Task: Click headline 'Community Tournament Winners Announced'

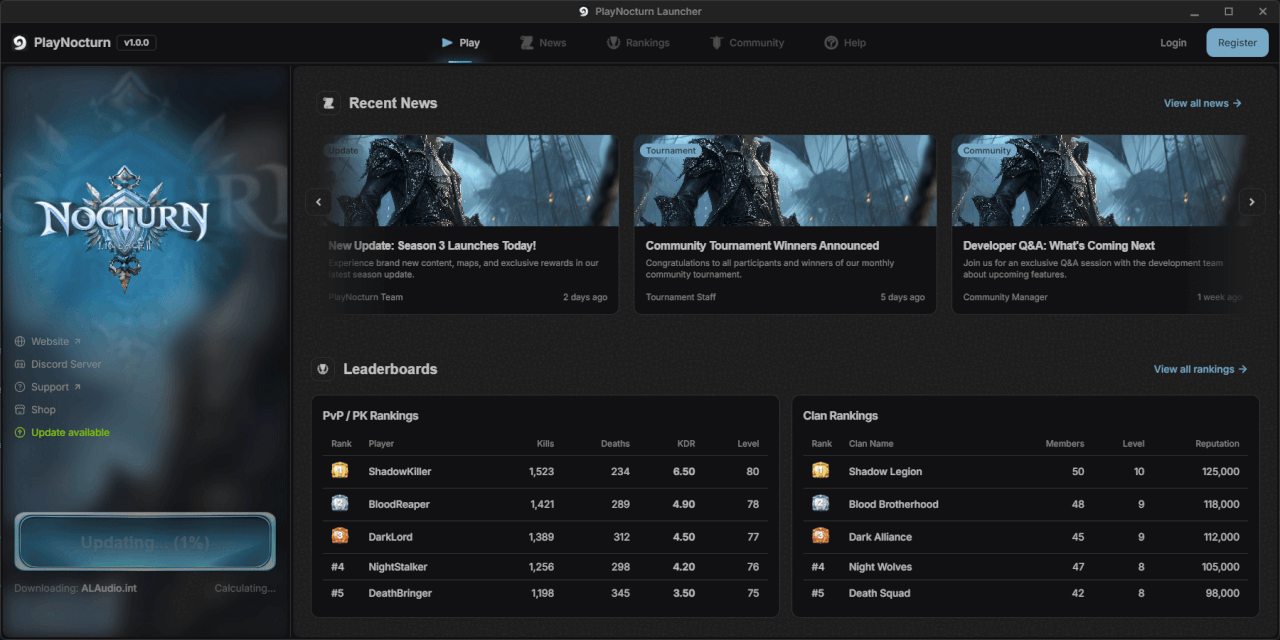Action: point(762,246)
